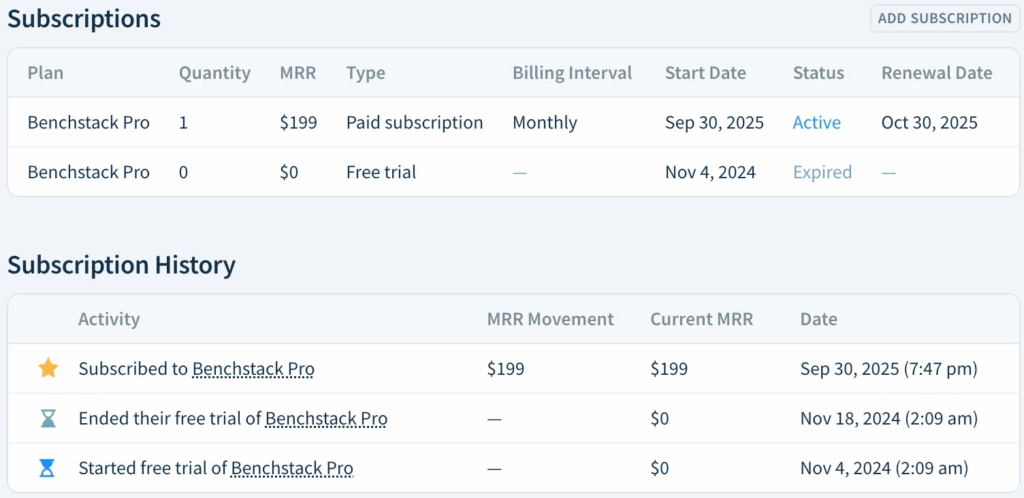Screen dimensions: 1024x498
Task: Click the Sep 30, 2025 (7:47 pm) date
Action: [889, 369]
